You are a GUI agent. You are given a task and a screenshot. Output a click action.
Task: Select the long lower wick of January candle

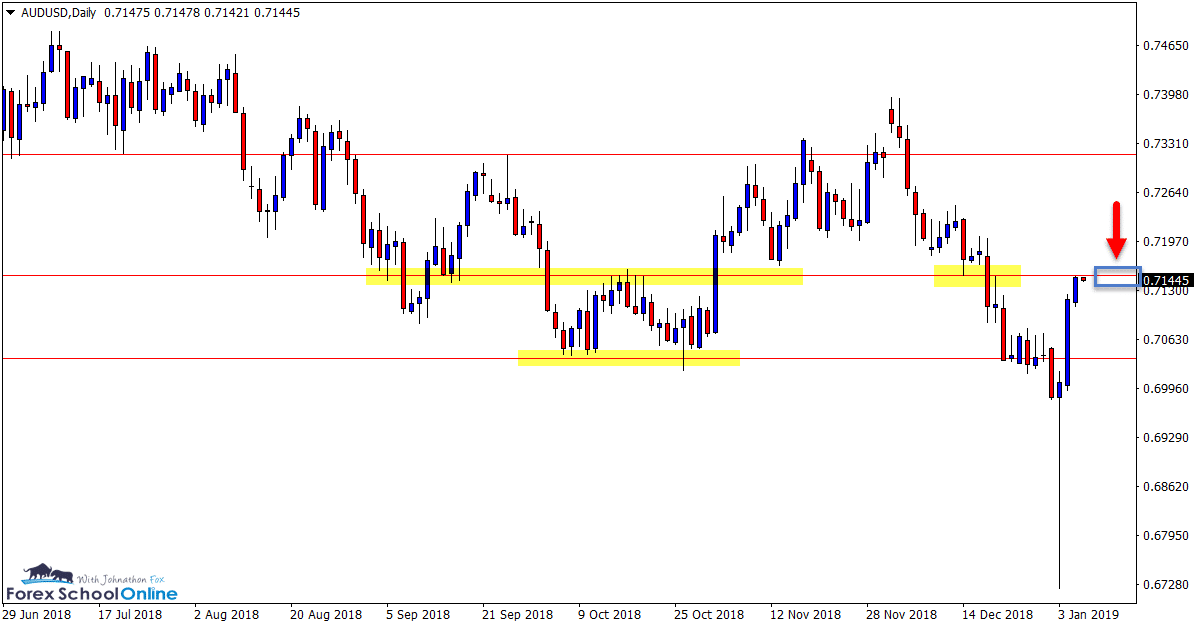tap(1059, 500)
